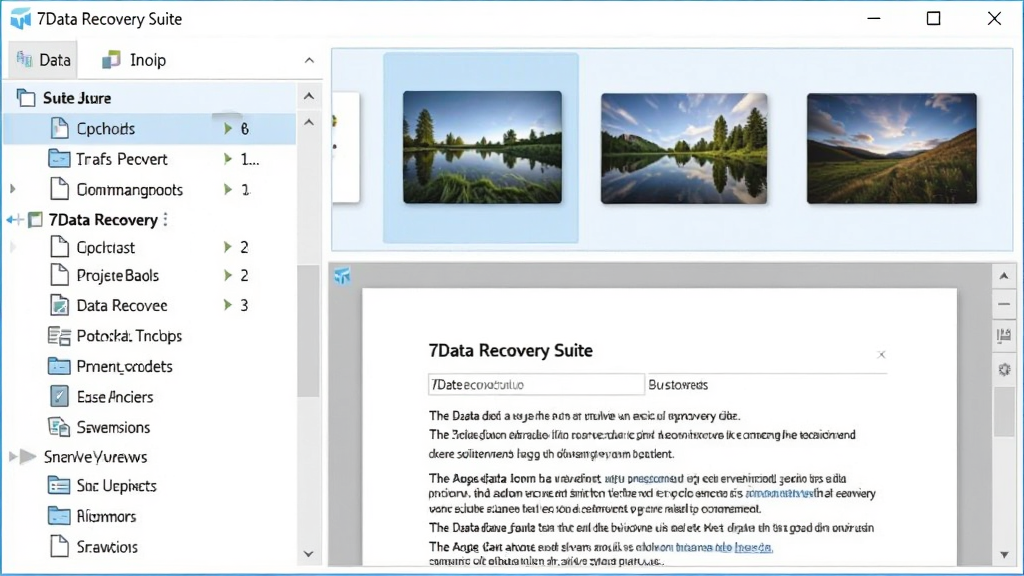Click the green arrow beside Gpclriast
Viewport: 1024px width, 576px height.
[x=228, y=247]
